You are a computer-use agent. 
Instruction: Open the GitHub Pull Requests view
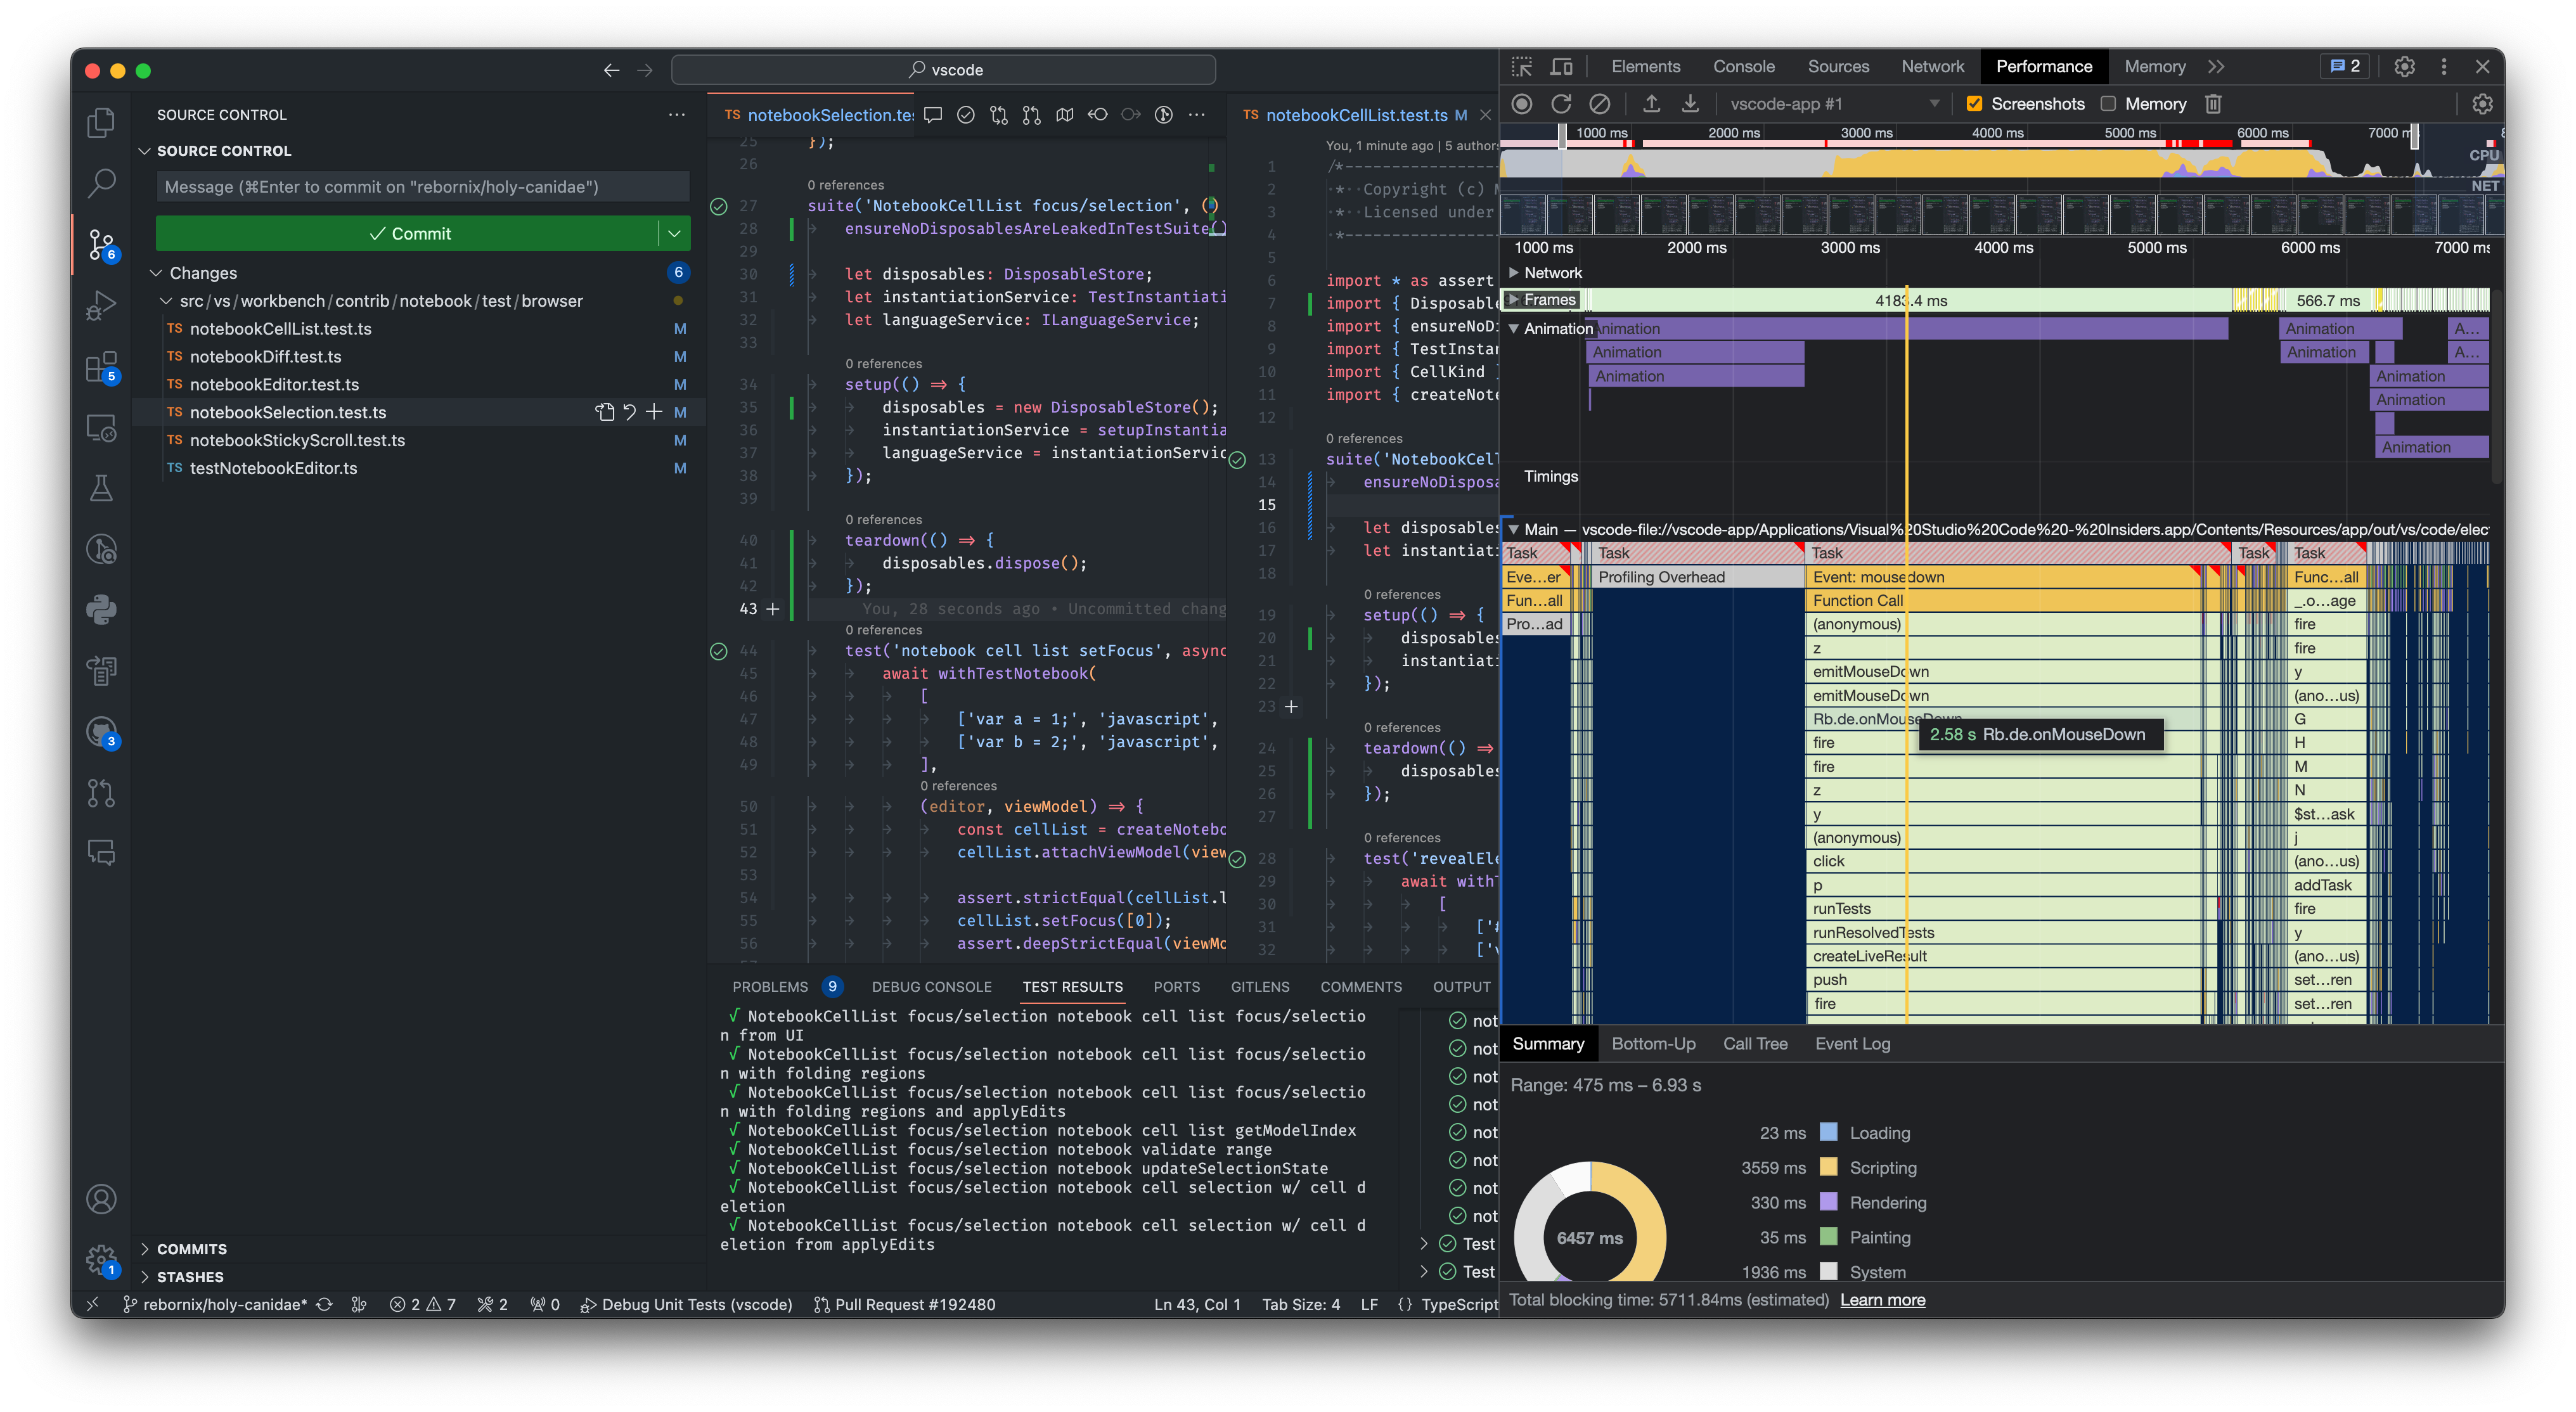pos(101,793)
